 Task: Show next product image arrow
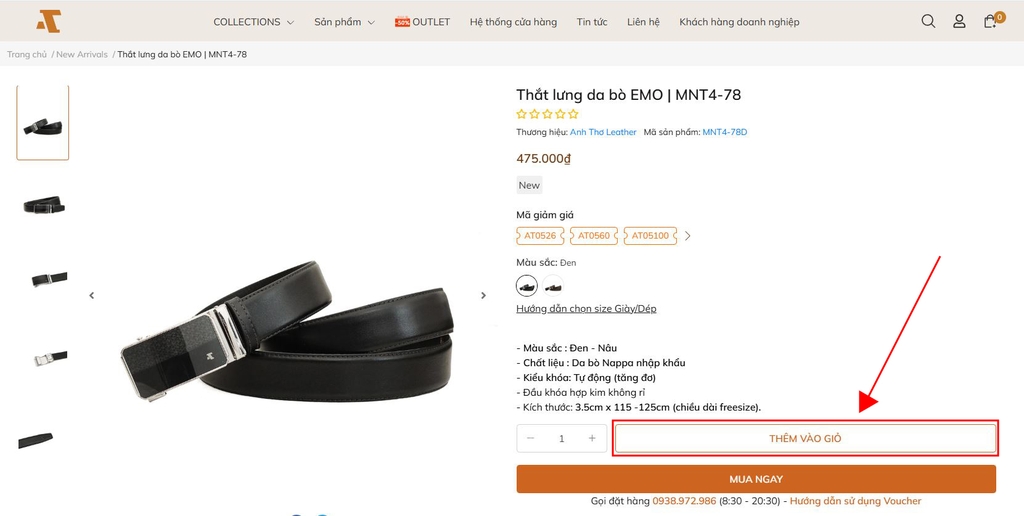click(x=483, y=295)
